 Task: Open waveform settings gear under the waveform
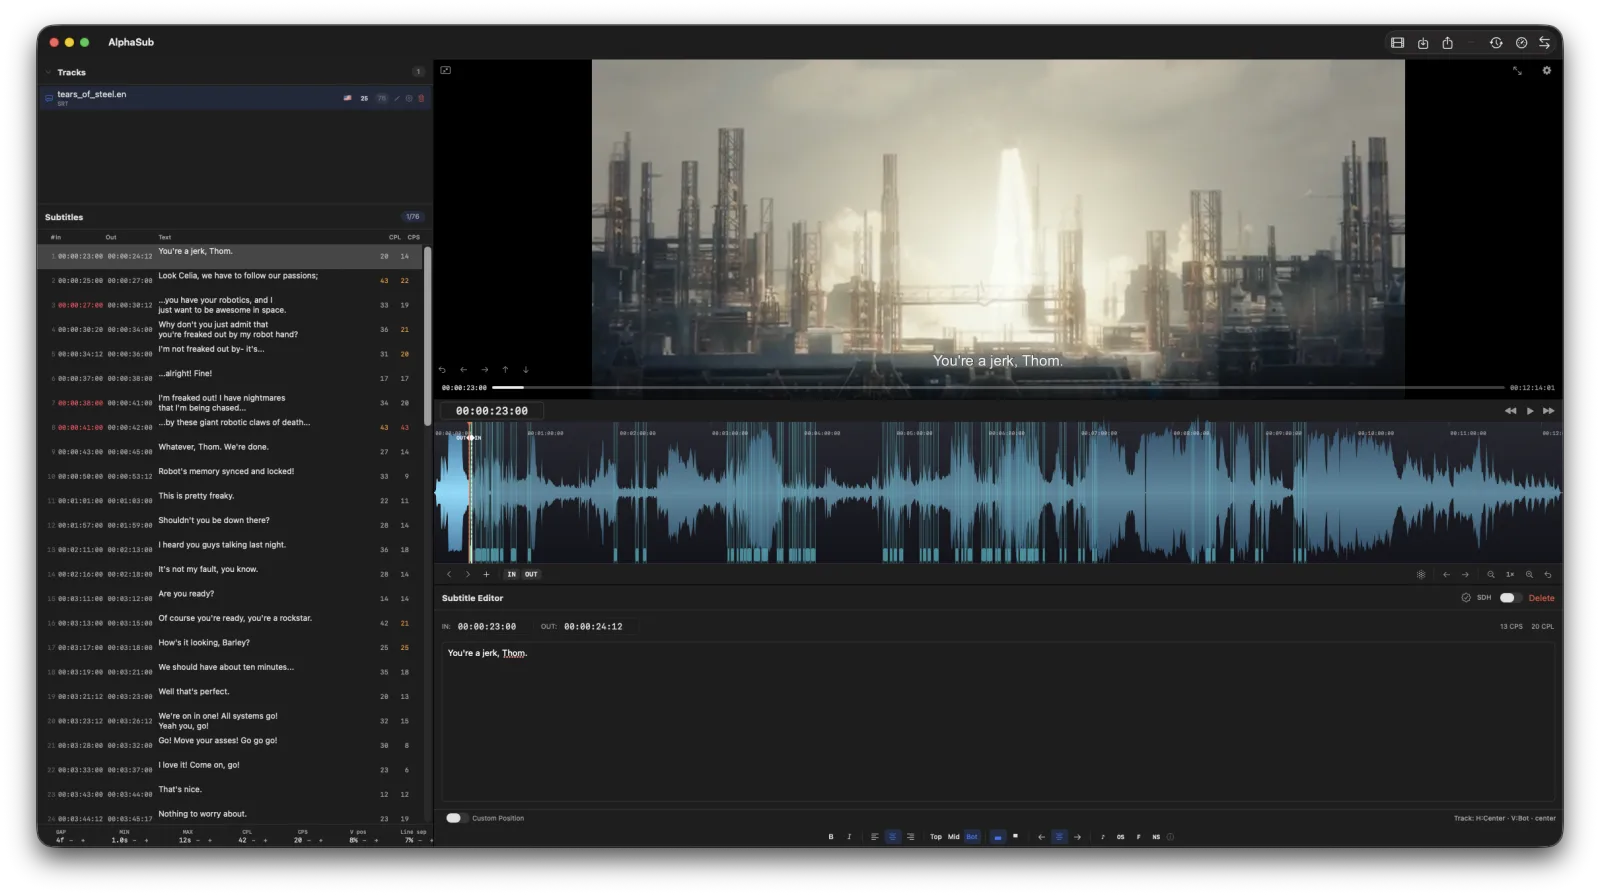(x=1421, y=575)
